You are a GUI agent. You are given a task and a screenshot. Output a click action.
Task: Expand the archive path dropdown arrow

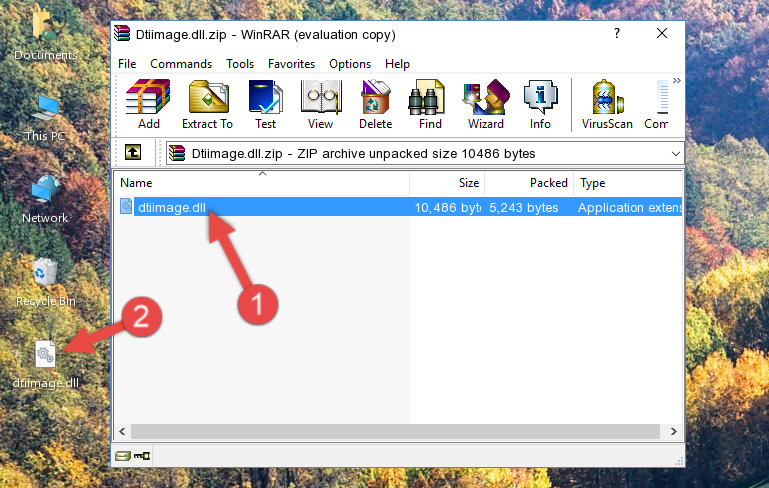[x=675, y=154]
